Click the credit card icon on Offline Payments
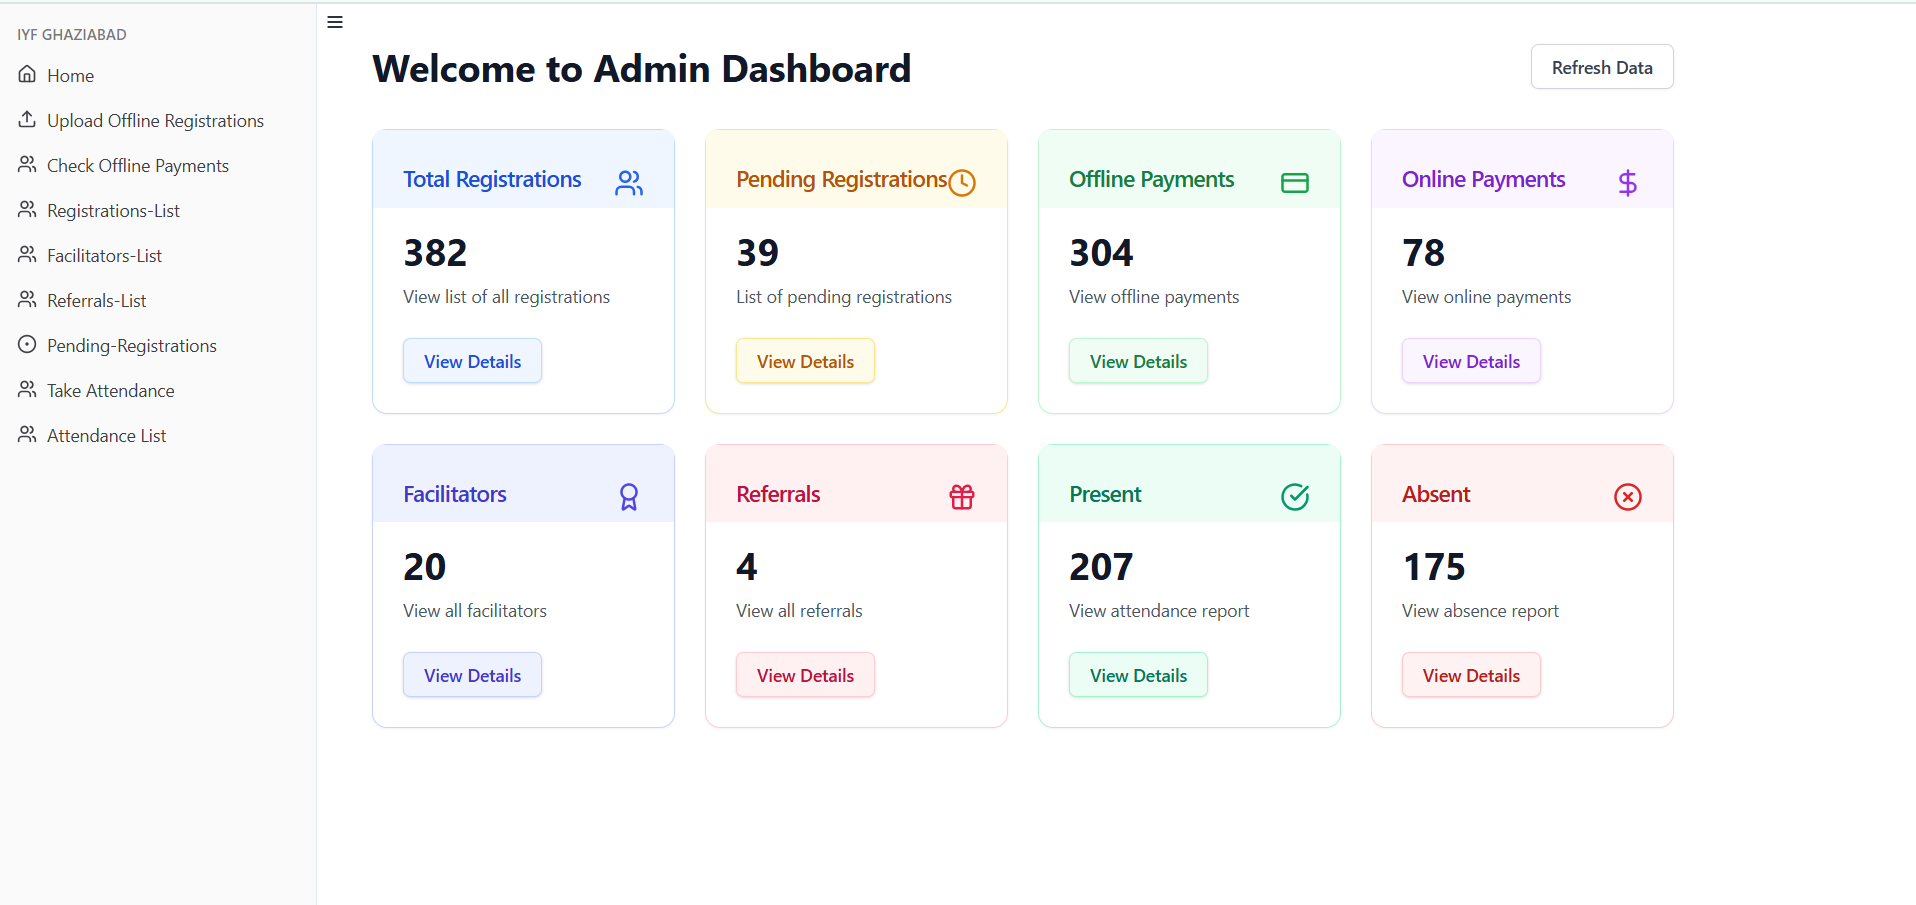Image resolution: width=1916 pixels, height=905 pixels. [x=1295, y=182]
